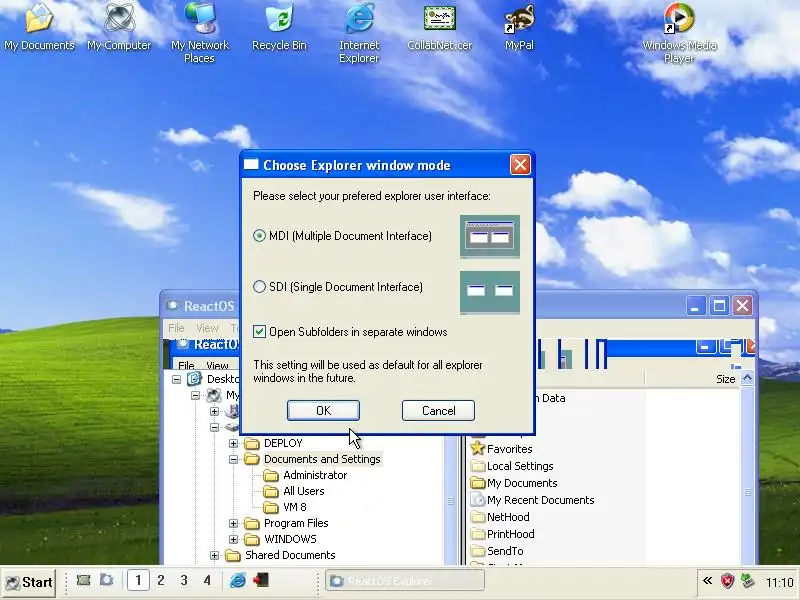Image resolution: width=800 pixels, height=600 pixels.
Task: Switch to virtual desktop 2
Action: pyautogui.click(x=161, y=580)
